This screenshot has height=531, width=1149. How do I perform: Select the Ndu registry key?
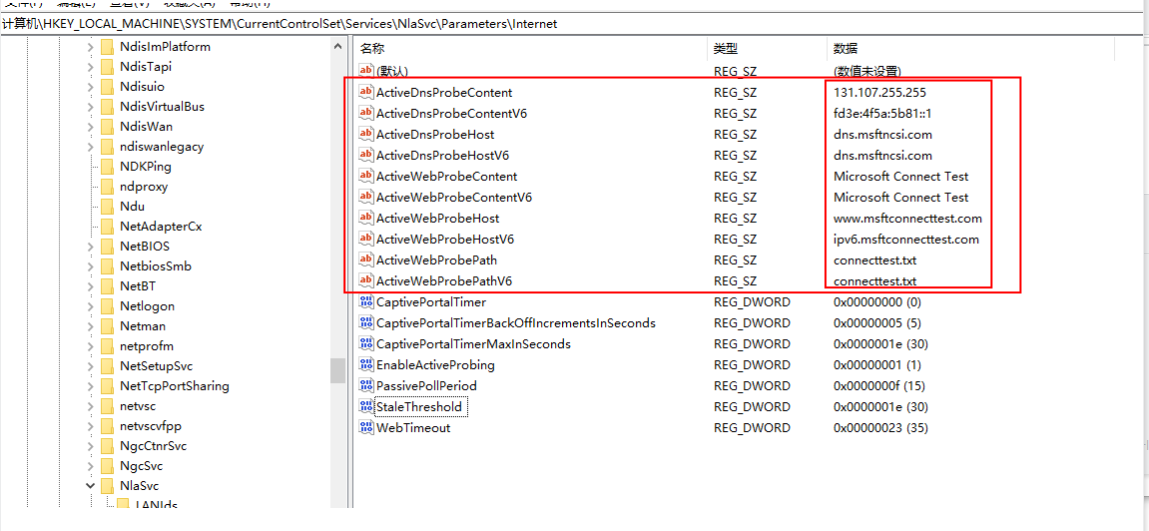(x=132, y=207)
